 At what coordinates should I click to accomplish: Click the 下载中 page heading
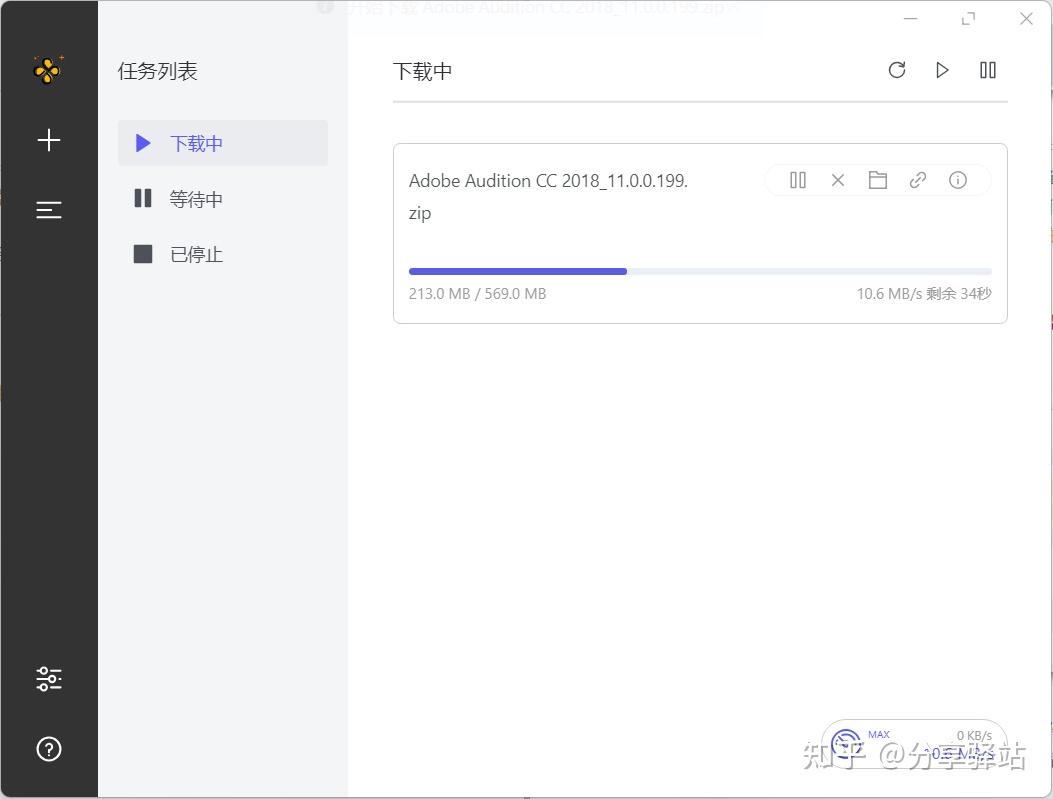pos(422,71)
